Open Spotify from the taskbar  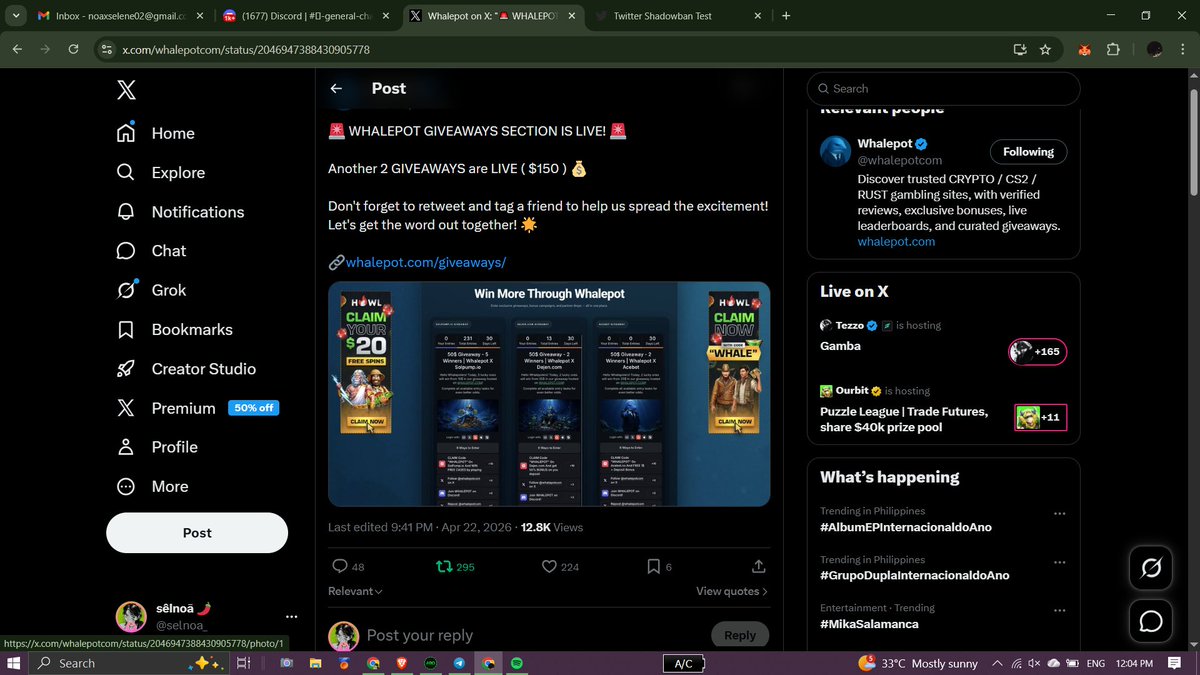(517, 663)
